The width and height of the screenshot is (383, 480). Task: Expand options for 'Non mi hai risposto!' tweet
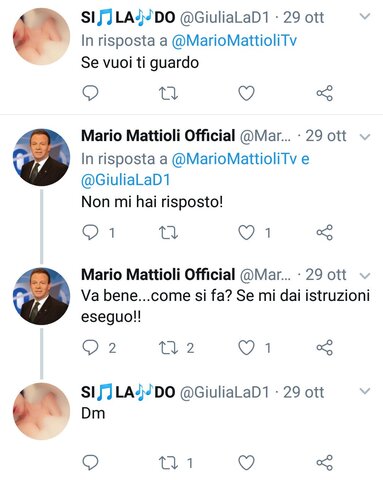tap(365, 137)
